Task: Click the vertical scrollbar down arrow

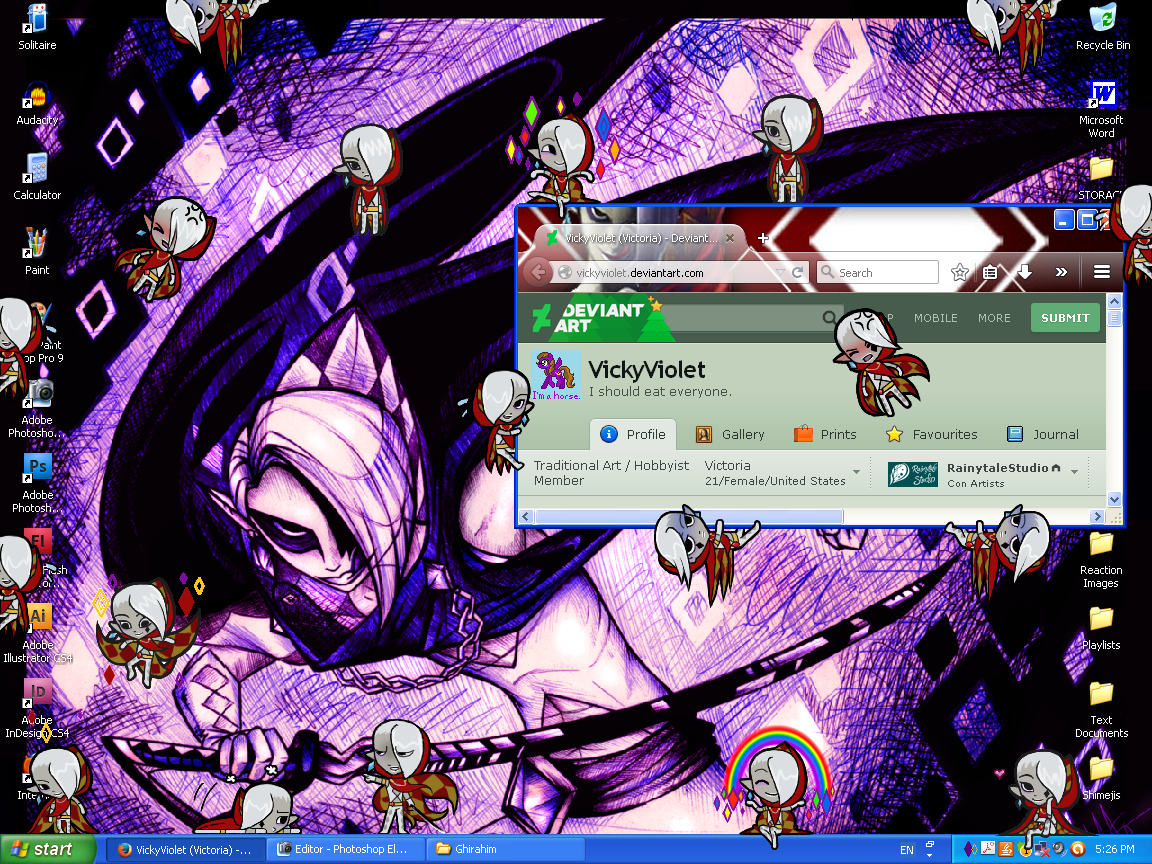Action: 1114,500
